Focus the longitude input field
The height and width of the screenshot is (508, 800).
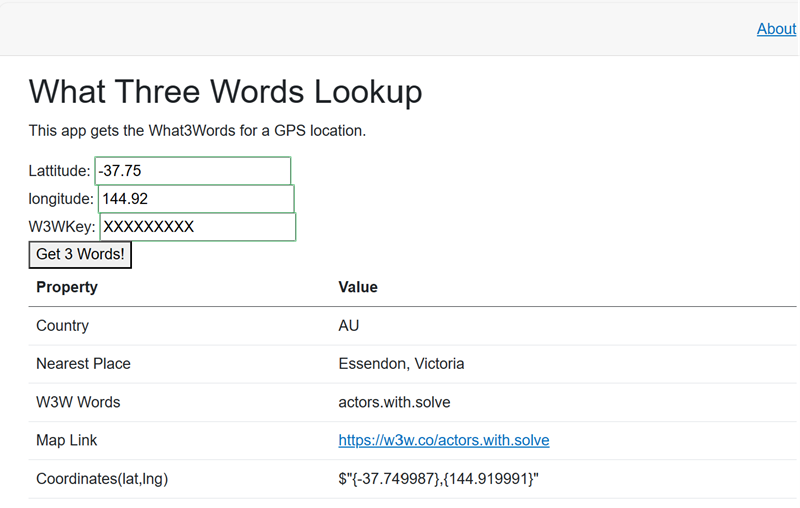coord(196,199)
